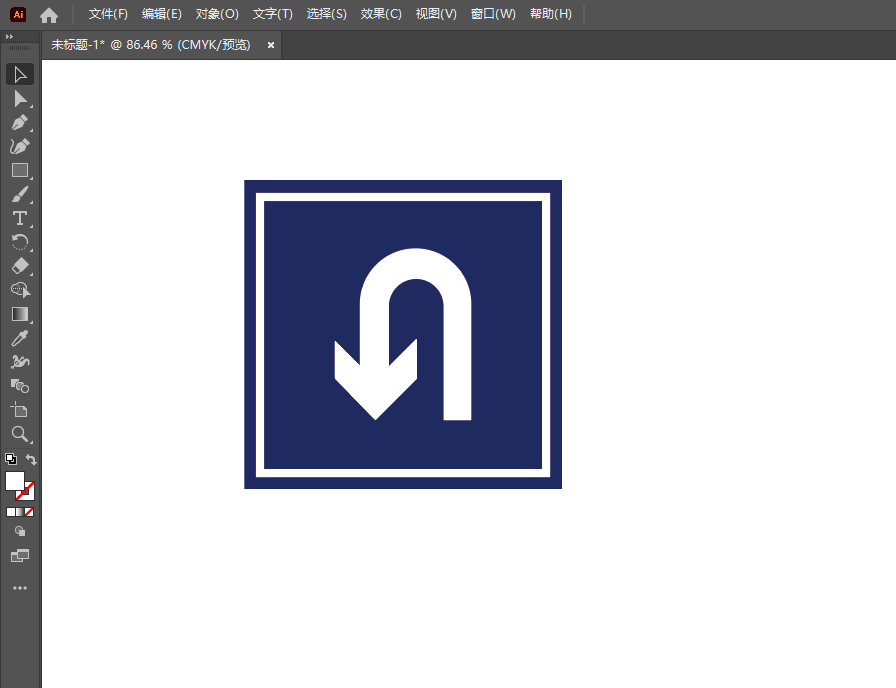Click the Stroke box showing none

pos(29,495)
